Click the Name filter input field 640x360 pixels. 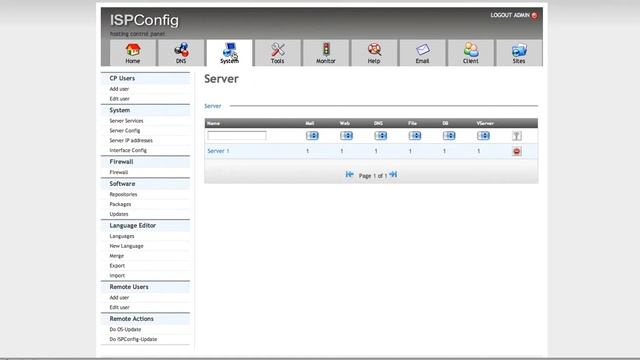coord(237,136)
